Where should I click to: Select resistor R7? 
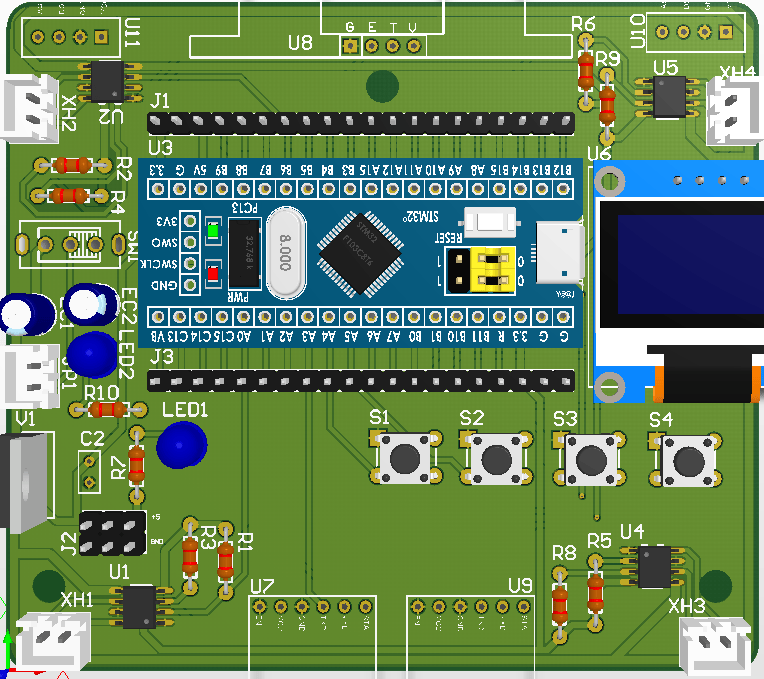[x=136, y=465]
